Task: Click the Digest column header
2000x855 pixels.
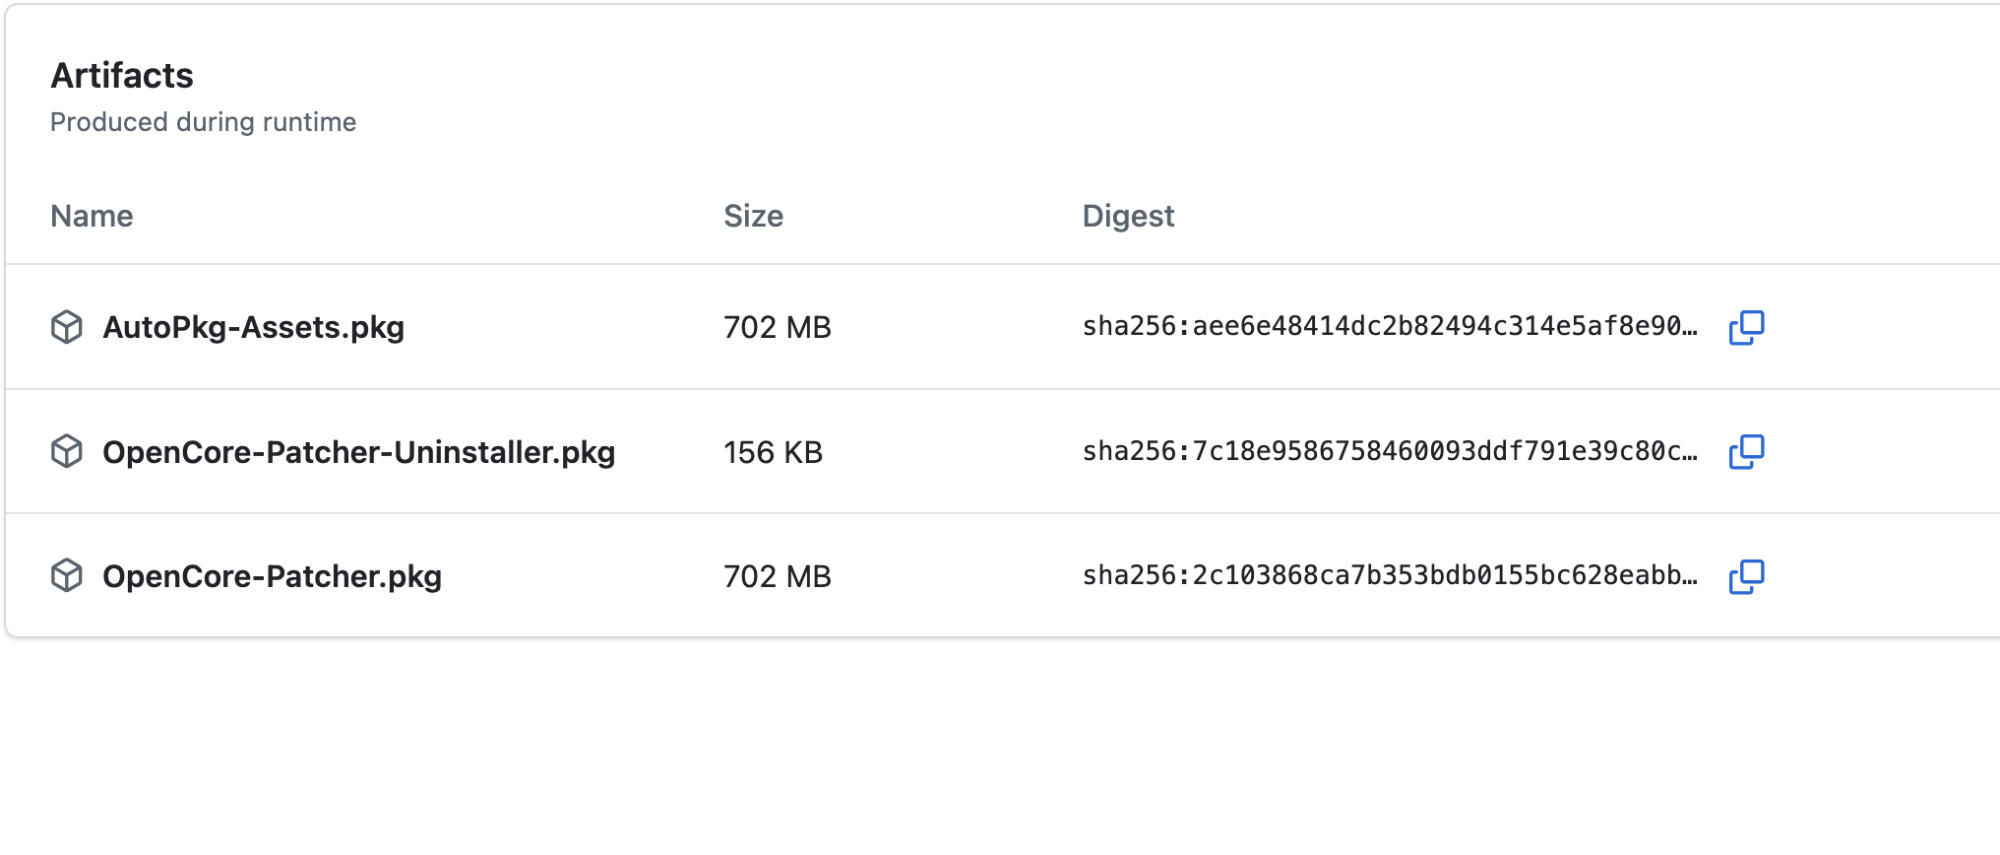Action: pyautogui.click(x=1128, y=216)
